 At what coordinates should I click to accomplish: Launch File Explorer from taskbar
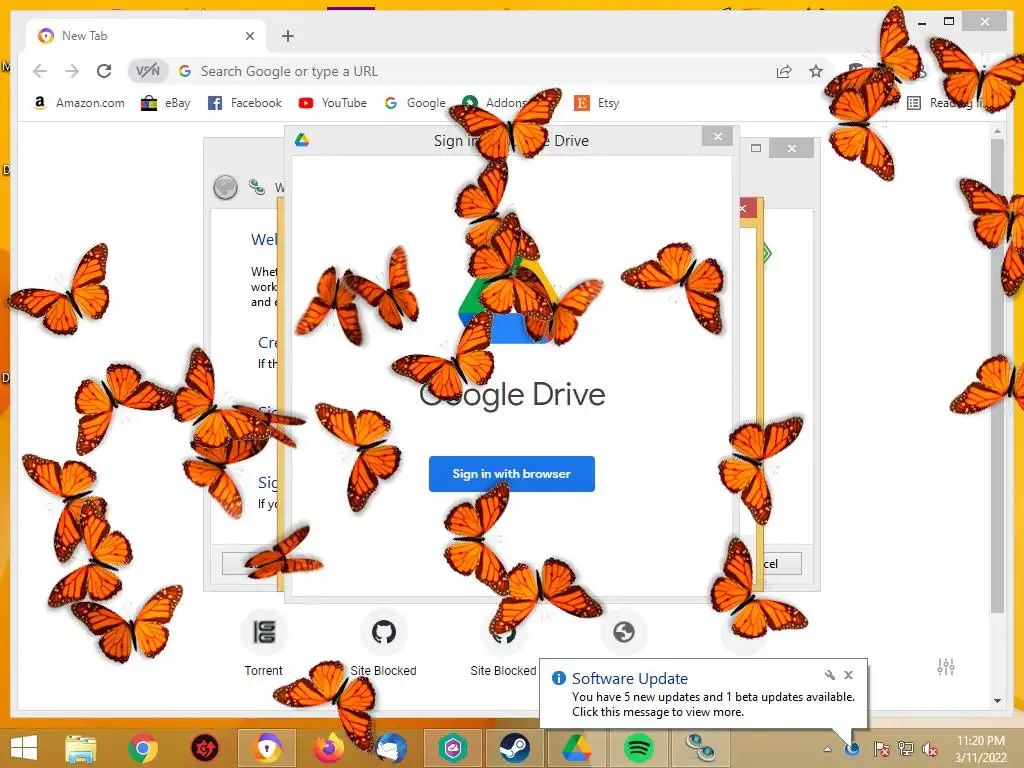[x=81, y=748]
